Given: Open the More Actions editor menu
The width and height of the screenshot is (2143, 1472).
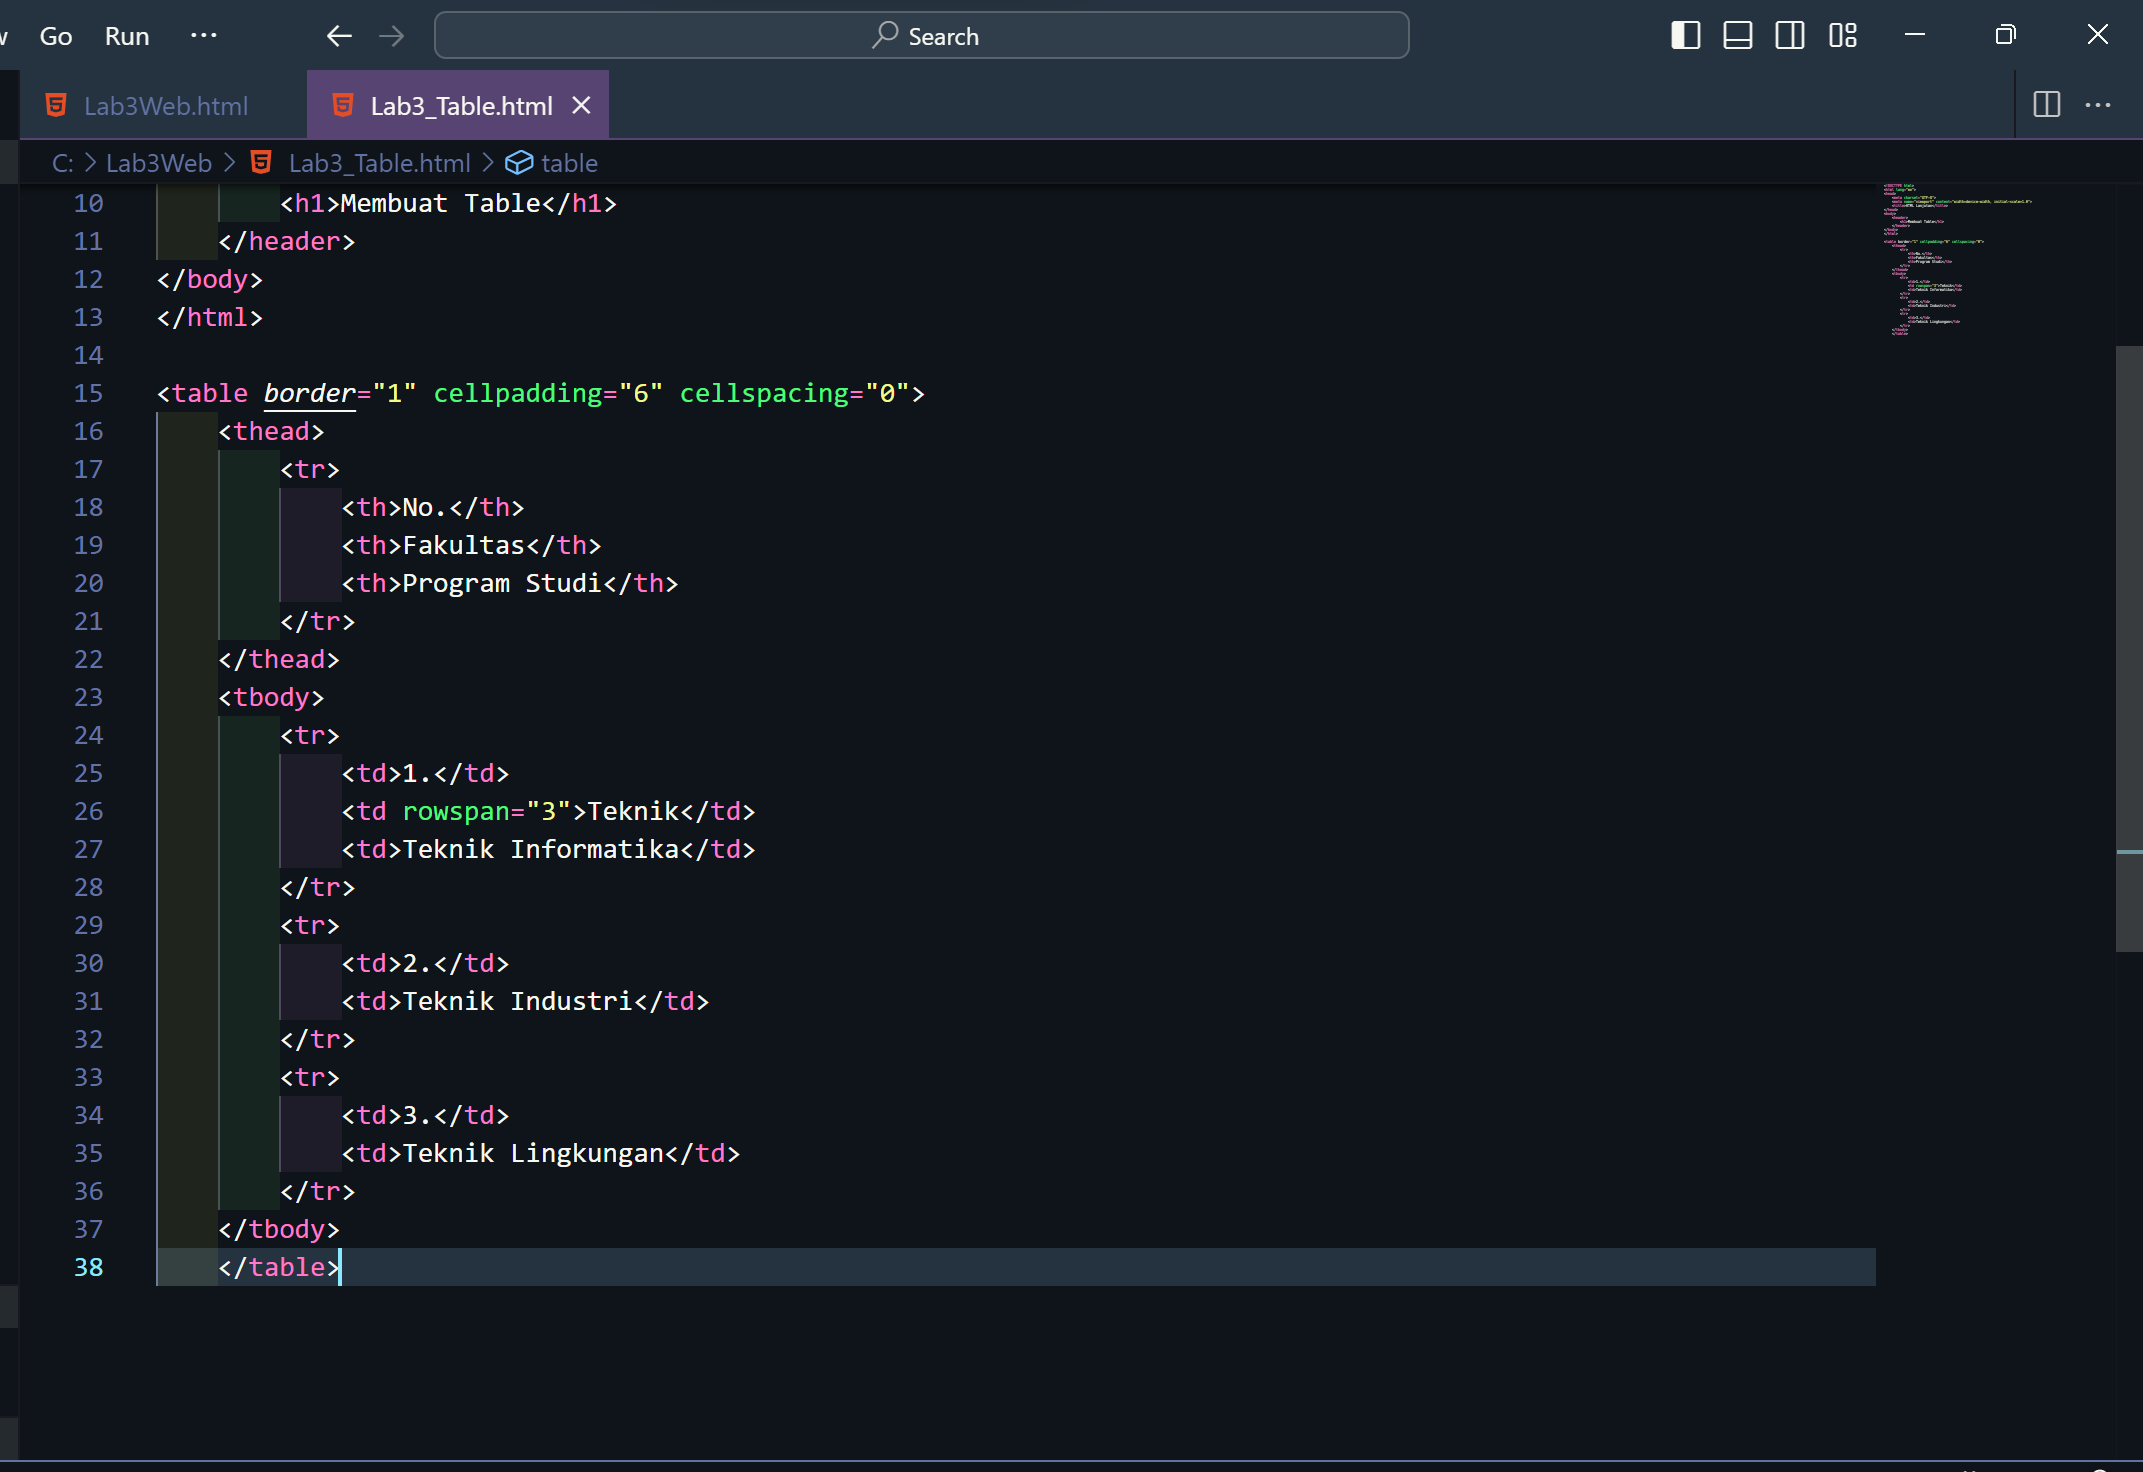Looking at the screenshot, I should (2098, 104).
